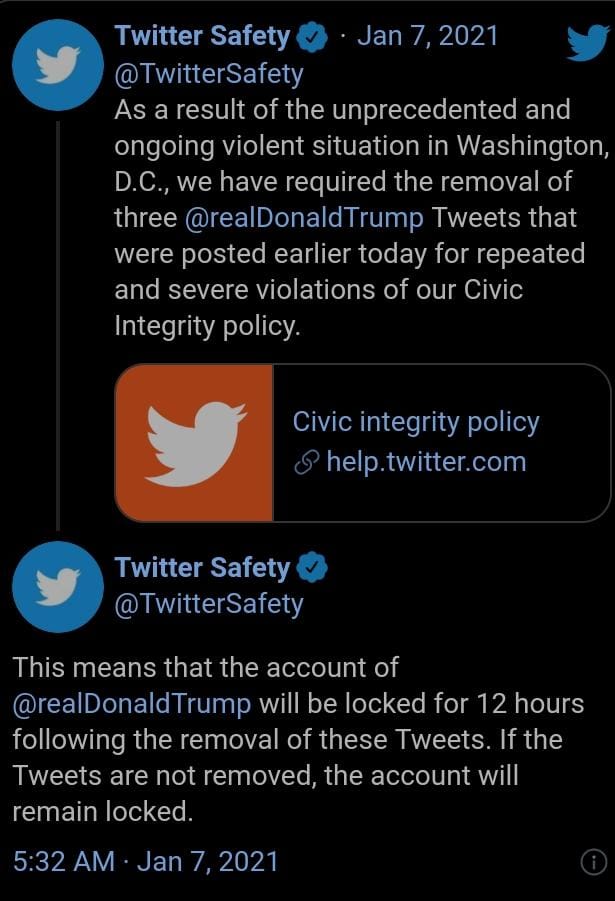Click the info icon at bottom right
The width and height of the screenshot is (615, 901).
[594, 862]
